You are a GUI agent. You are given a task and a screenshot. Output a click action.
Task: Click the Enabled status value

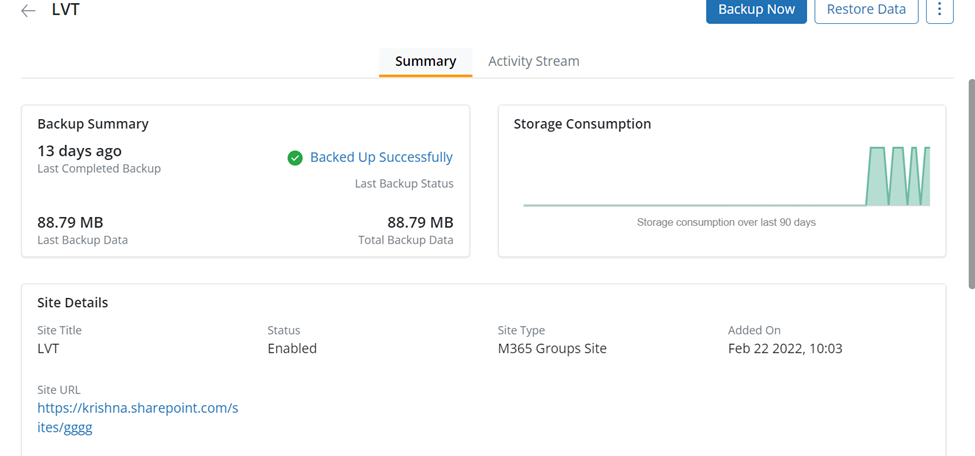(x=292, y=349)
